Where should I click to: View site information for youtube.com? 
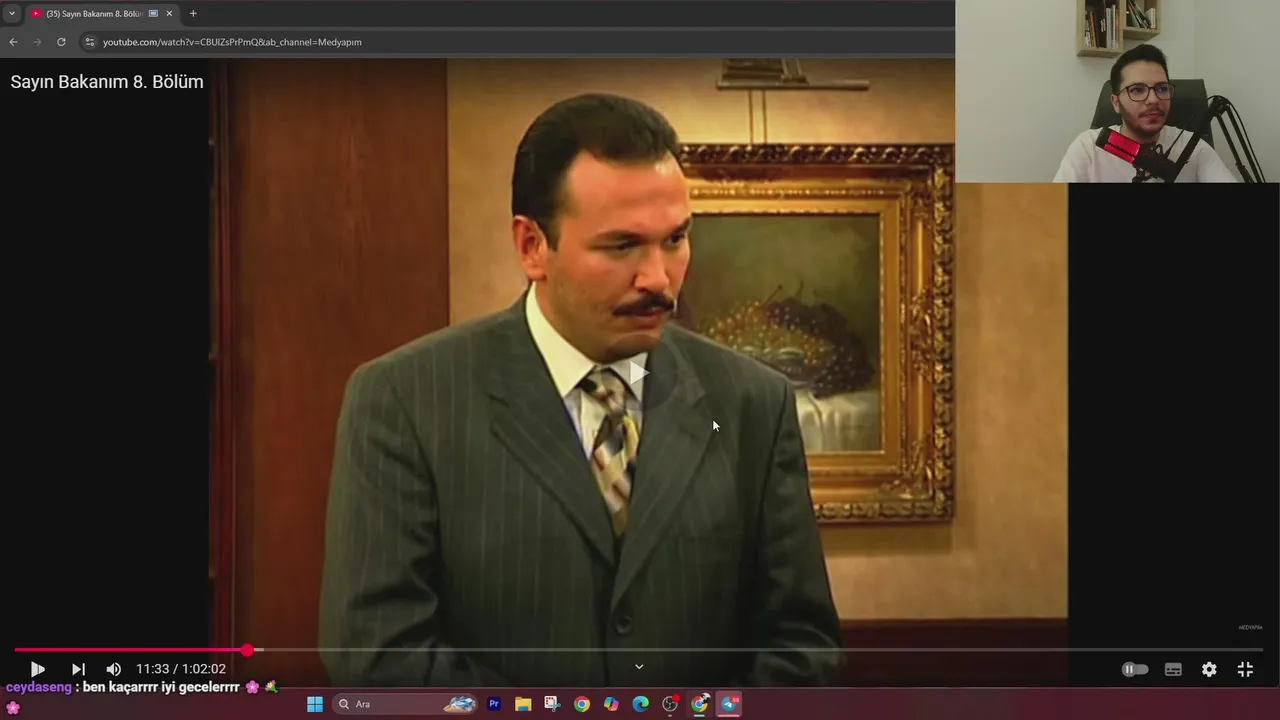(89, 42)
